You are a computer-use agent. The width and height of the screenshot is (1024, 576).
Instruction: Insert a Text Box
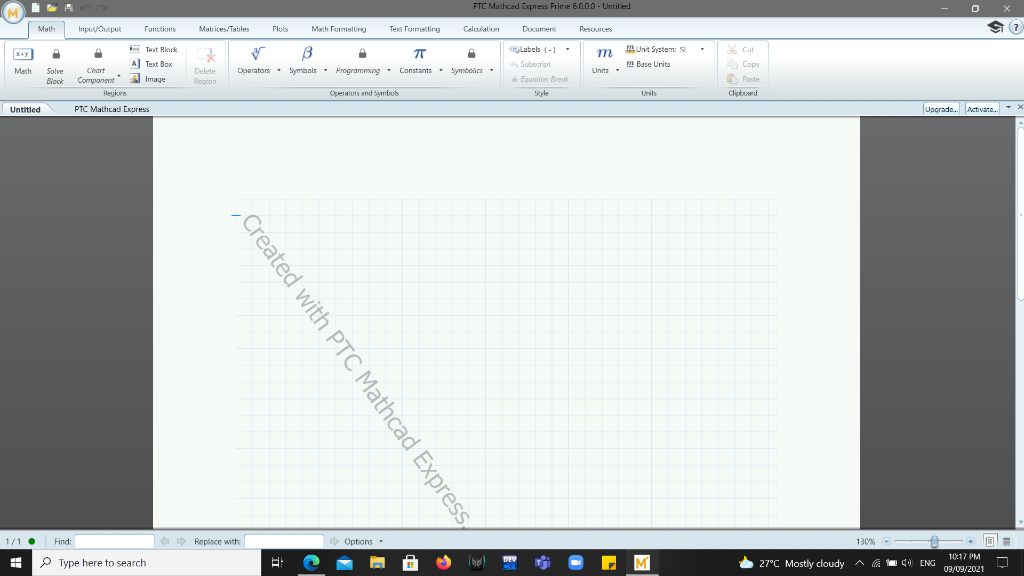pyautogui.click(x=152, y=64)
